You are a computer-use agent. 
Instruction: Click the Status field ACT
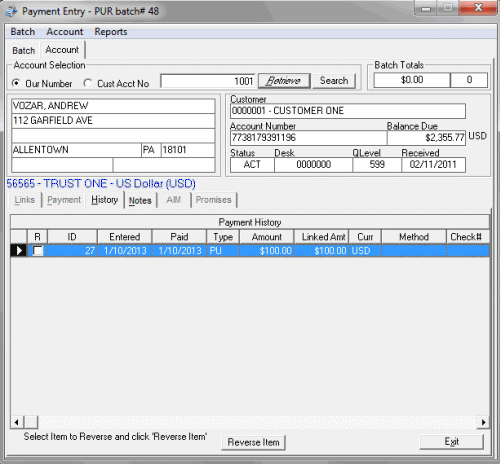[252, 165]
